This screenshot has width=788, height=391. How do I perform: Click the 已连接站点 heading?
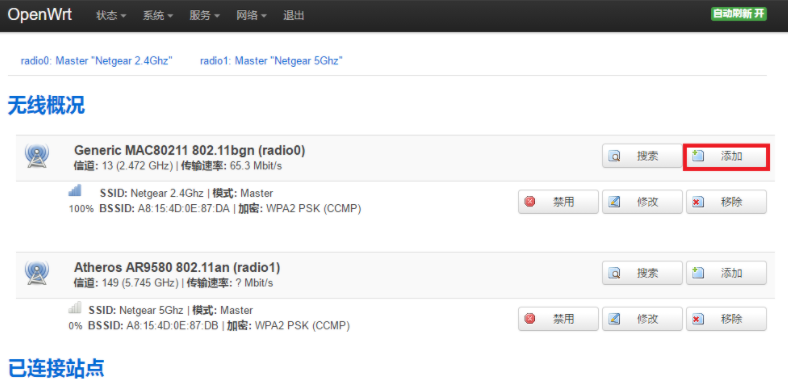(x=56, y=368)
